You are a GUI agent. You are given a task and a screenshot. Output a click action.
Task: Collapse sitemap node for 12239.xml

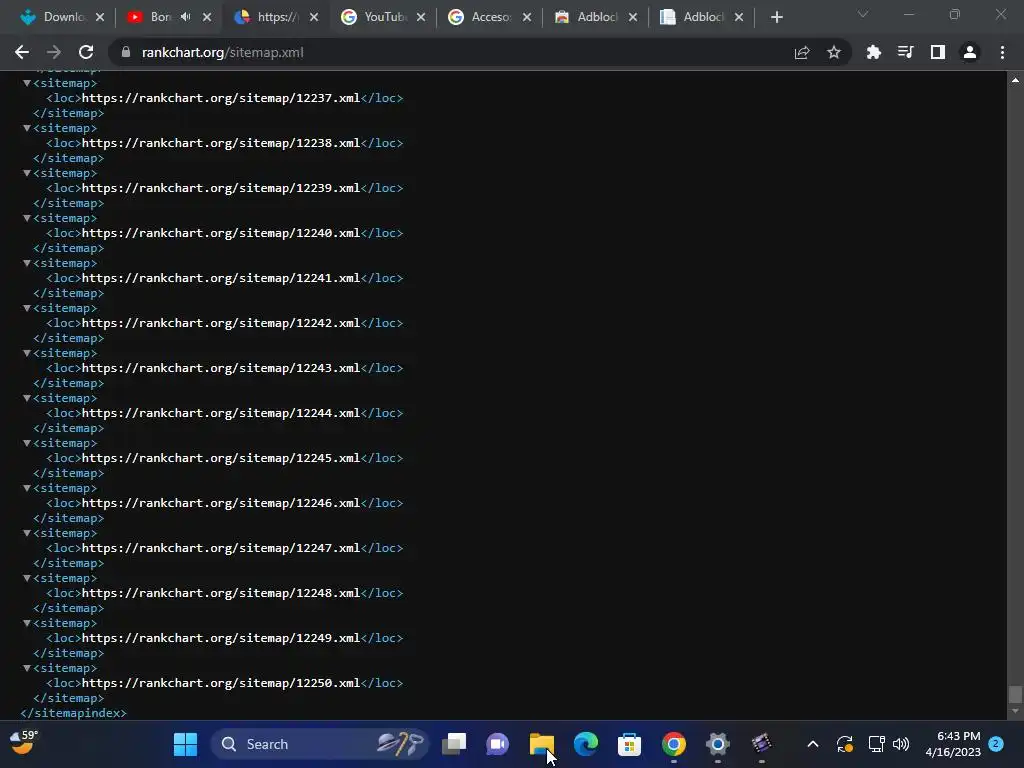click(27, 173)
